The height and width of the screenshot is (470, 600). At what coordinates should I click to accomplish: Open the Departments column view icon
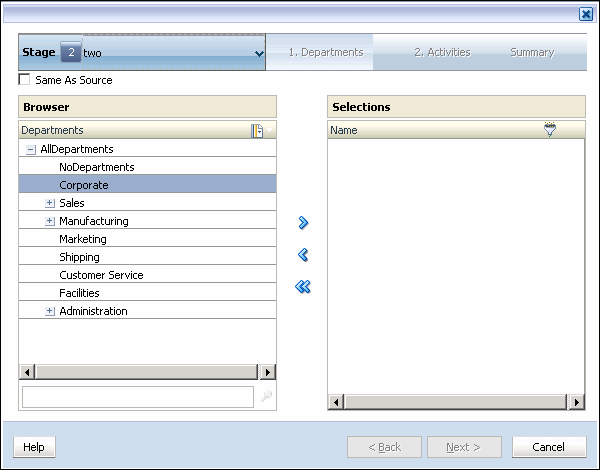tap(257, 131)
